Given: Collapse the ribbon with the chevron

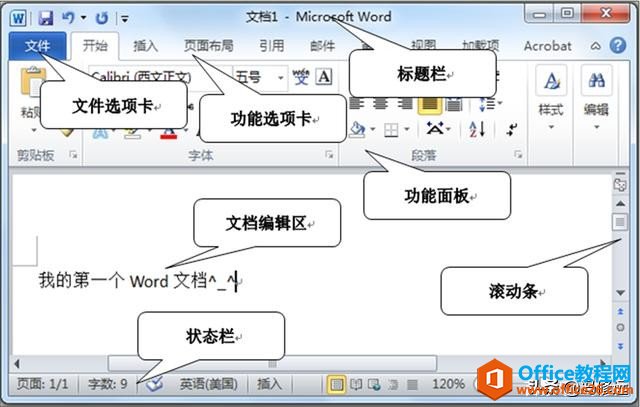Looking at the screenshot, I should click(x=596, y=46).
